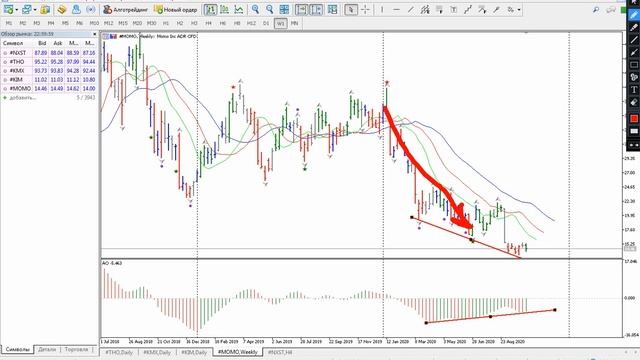Switch to the #KMX,Daily chart tab

tap(157, 352)
